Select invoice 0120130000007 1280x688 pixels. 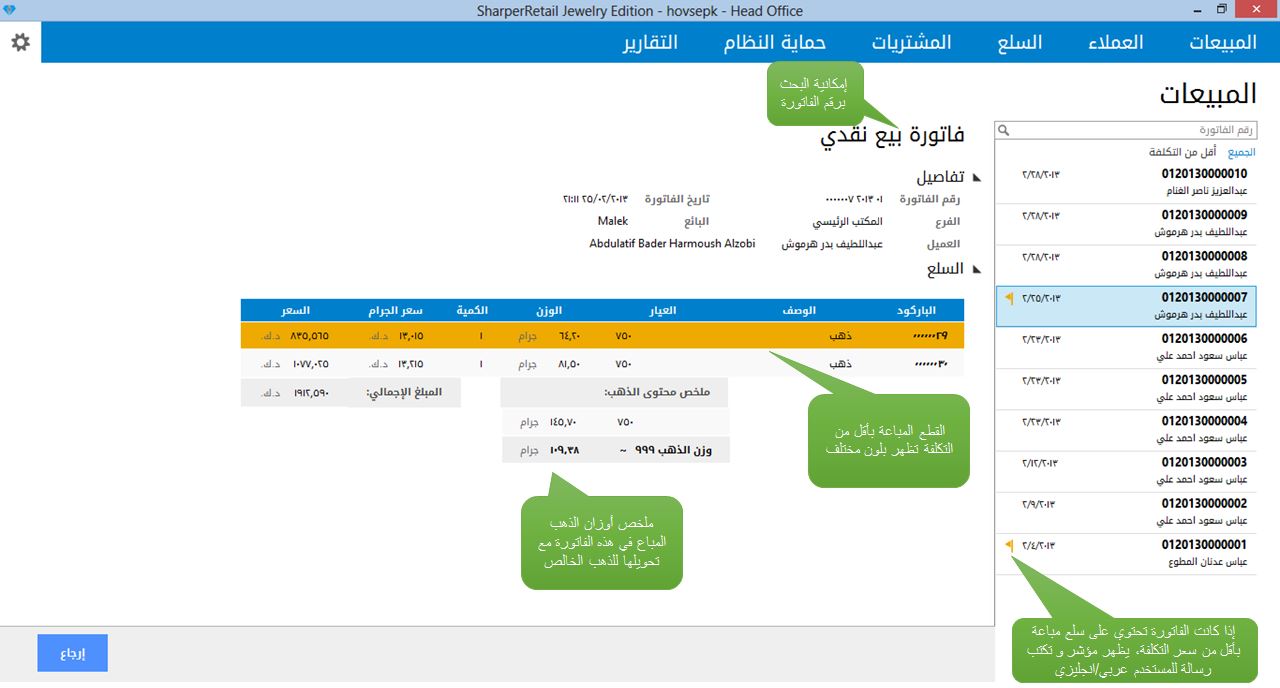pos(1126,306)
